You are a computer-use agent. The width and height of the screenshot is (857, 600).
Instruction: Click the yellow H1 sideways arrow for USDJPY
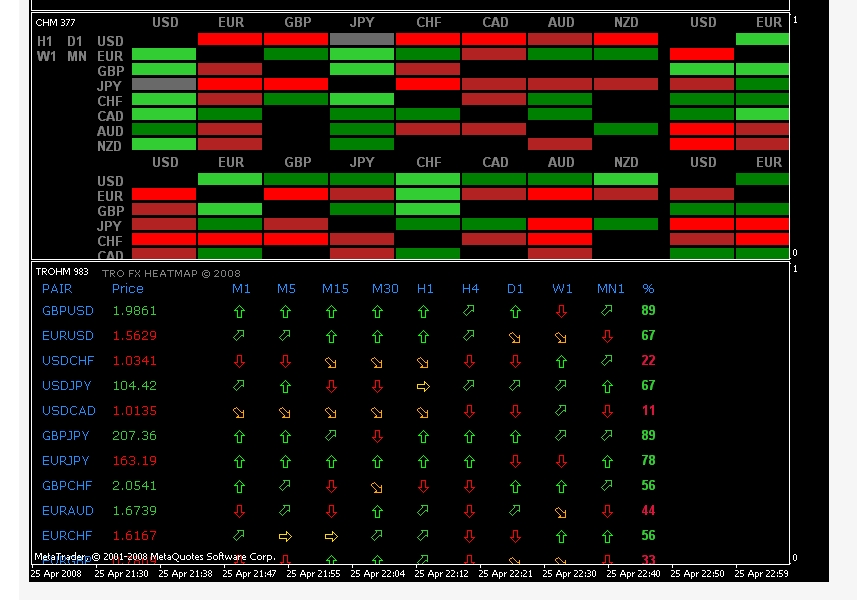(x=423, y=386)
